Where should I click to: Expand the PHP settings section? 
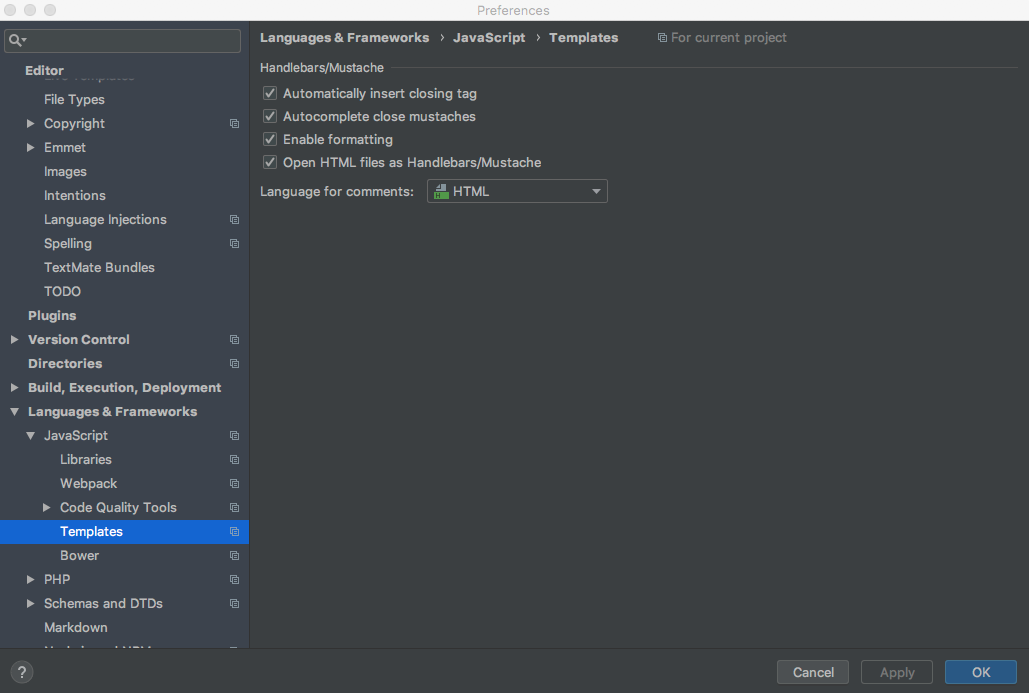pyautogui.click(x=31, y=579)
